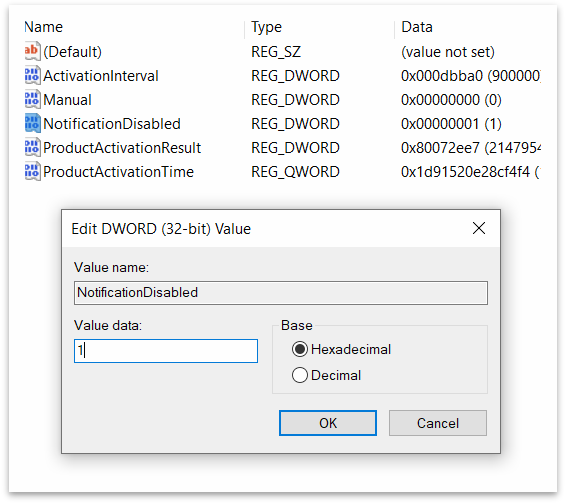Image resolution: width=566 pixels, height=504 pixels.
Task: Select the ProductActivationTime QWORD icon
Action: pos(32,171)
